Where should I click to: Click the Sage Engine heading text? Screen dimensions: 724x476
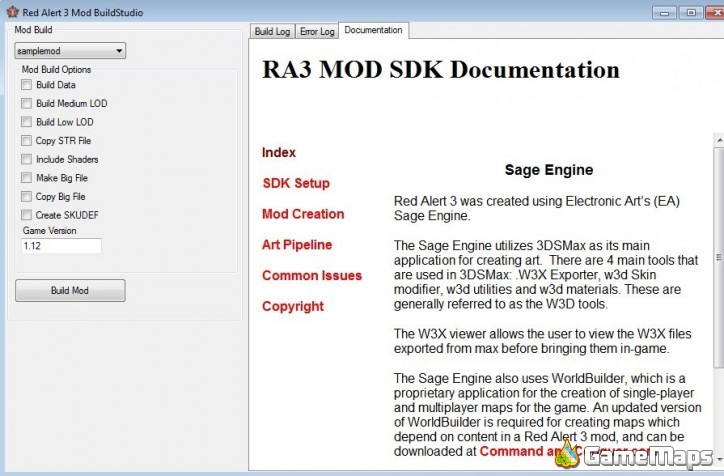(x=549, y=169)
